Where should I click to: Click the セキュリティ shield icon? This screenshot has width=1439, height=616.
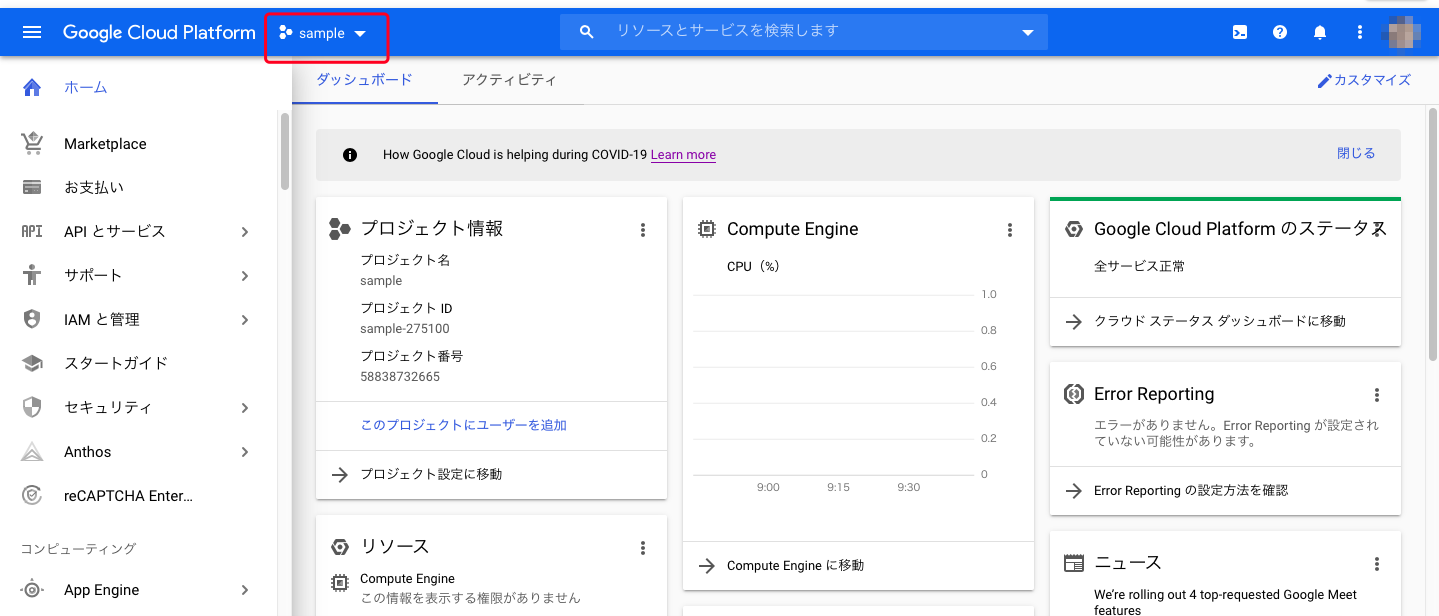[x=32, y=407]
